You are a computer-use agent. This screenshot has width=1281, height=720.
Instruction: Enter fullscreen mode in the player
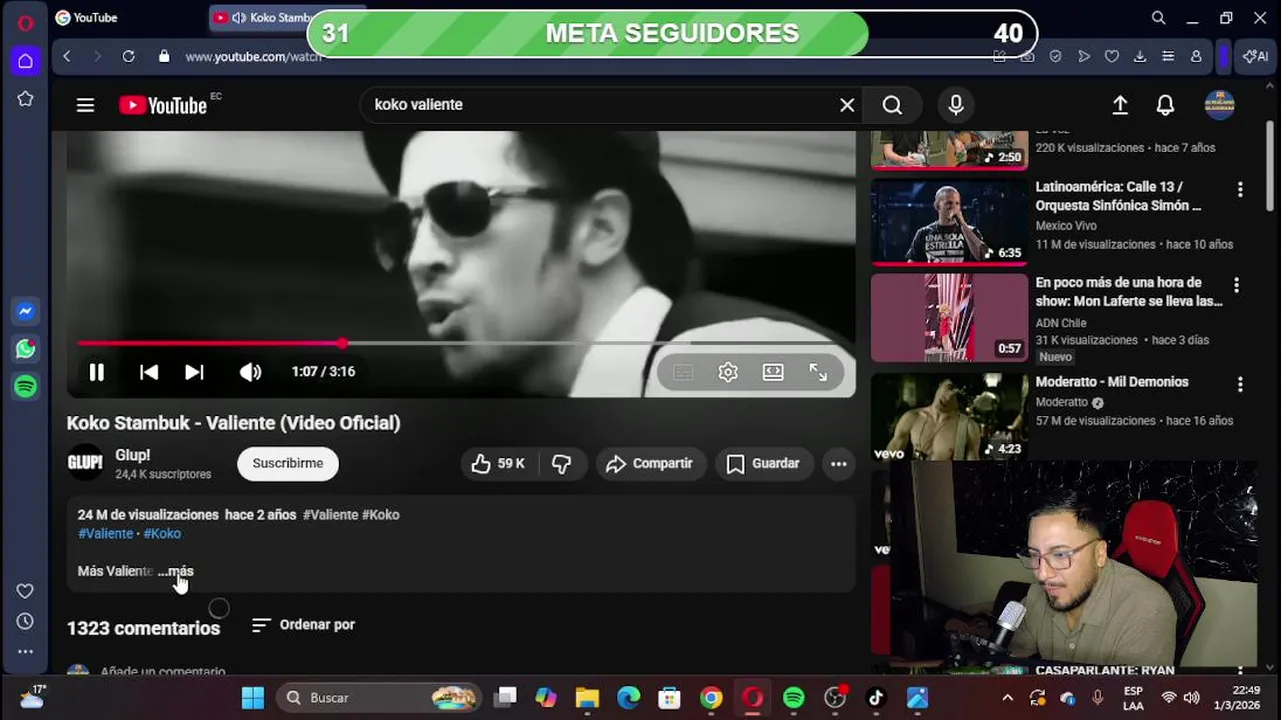click(x=818, y=372)
